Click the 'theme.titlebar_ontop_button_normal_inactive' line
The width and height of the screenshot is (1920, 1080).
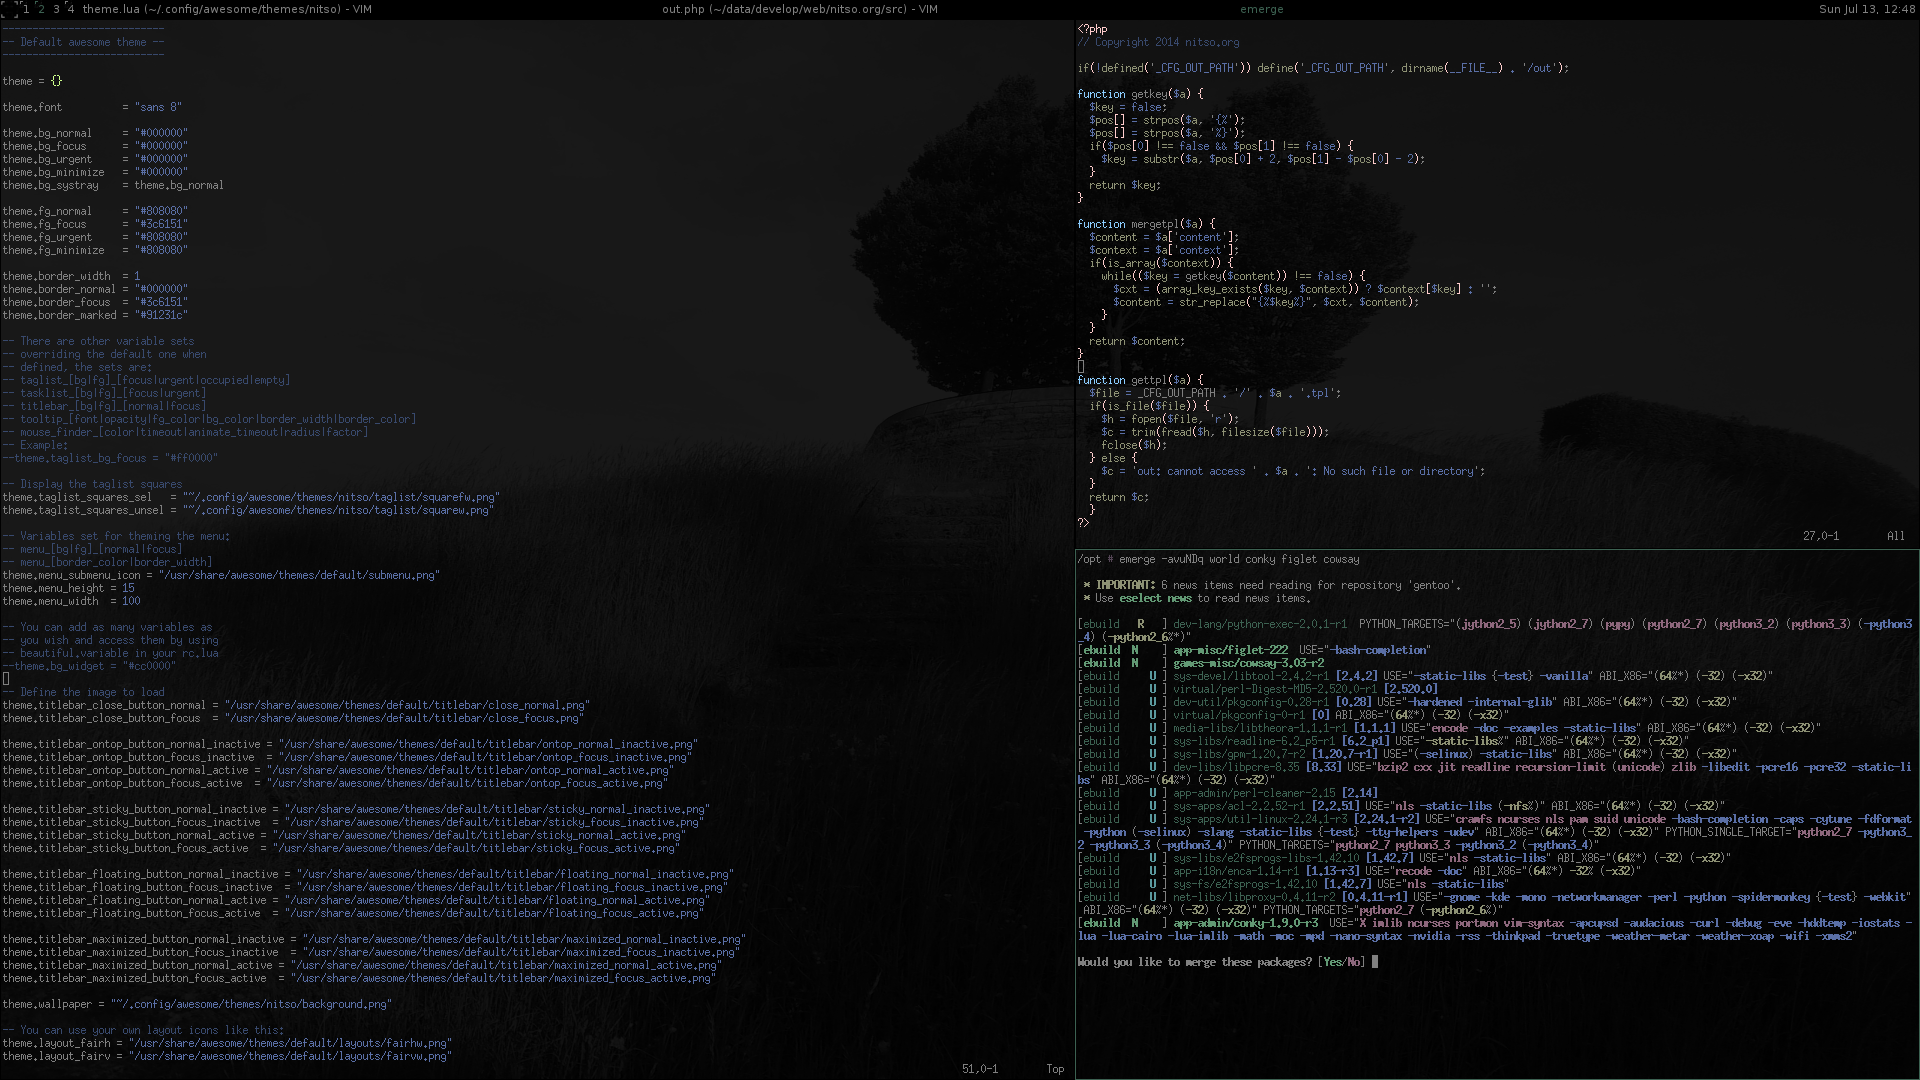tap(350, 744)
